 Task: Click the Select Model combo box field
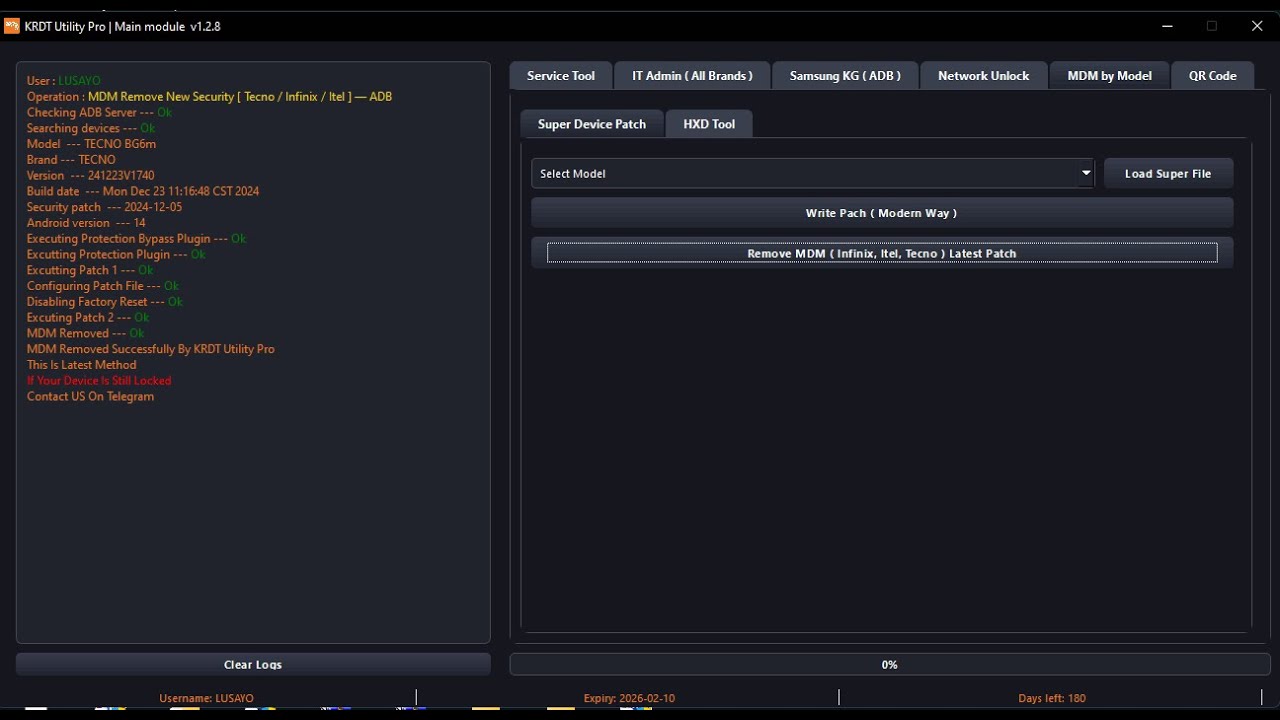(812, 173)
